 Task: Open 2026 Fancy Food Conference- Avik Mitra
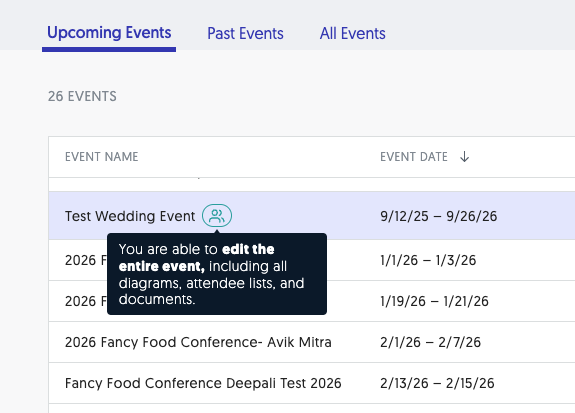click(198, 342)
